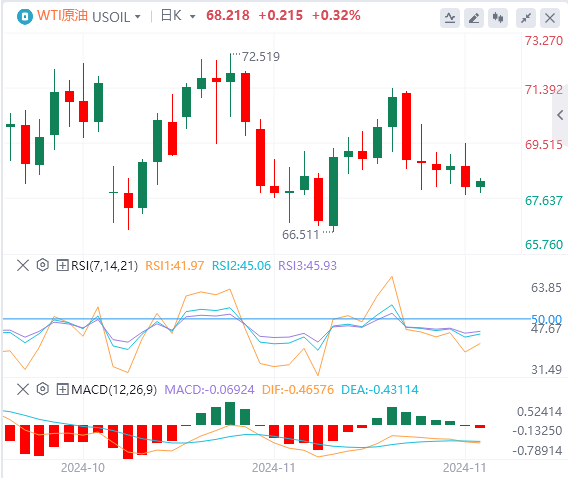Image resolution: width=568 pixels, height=478 pixels.
Task: Select the pencil drawing tool
Action: [474, 18]
